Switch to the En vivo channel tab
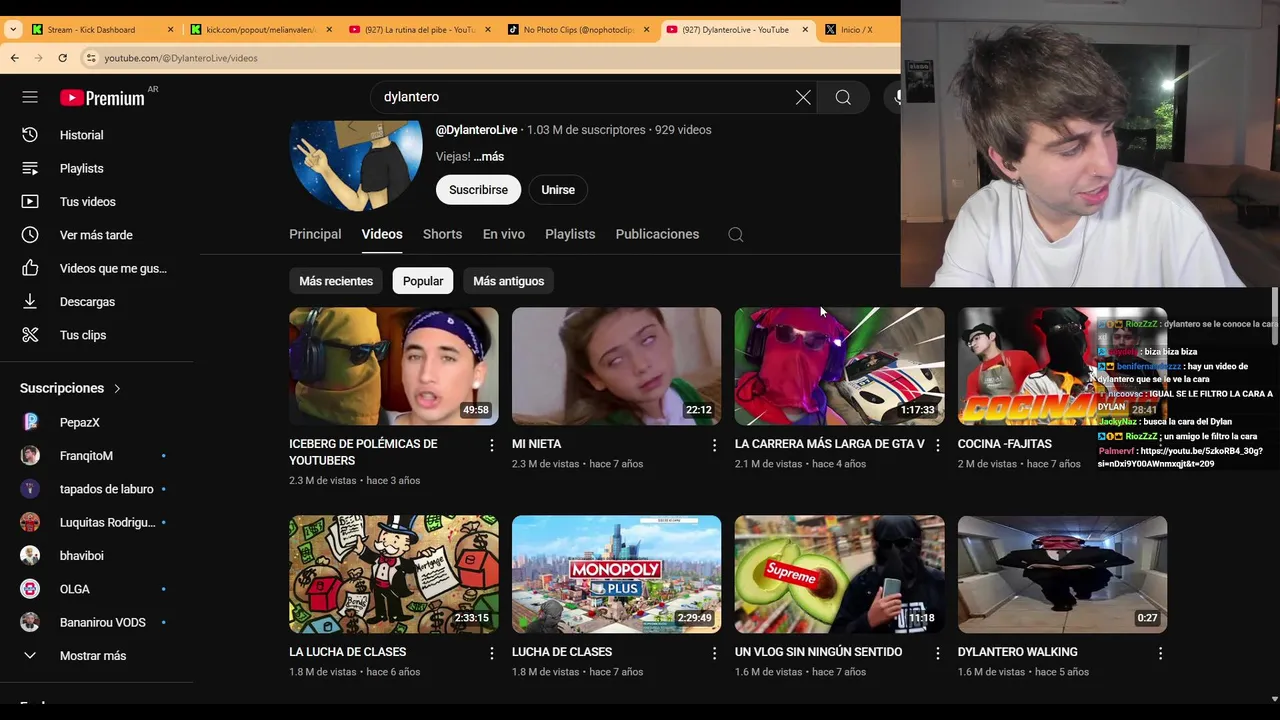This screenshot has width=1280, height=720. pyautogui.click(x=504, y=234)
